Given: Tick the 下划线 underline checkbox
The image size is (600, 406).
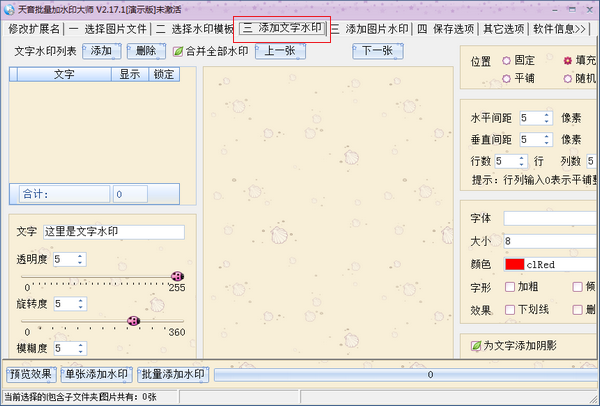Looking at the screenshot, I should [510, 310].
